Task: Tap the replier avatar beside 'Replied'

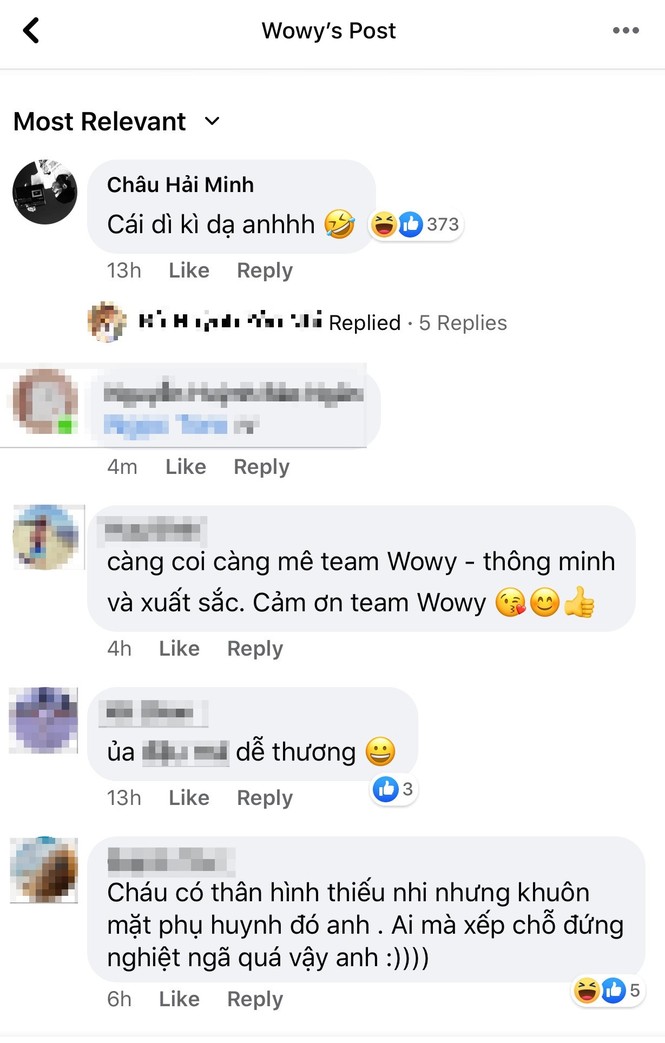Action: (x=107, y=322)
